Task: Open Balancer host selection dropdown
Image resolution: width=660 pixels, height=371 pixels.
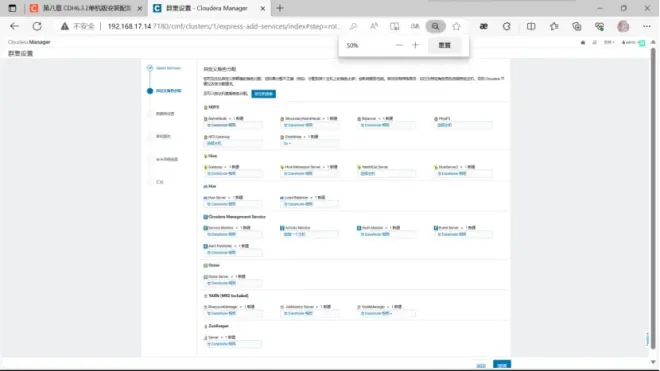Action: coord(386,125)
